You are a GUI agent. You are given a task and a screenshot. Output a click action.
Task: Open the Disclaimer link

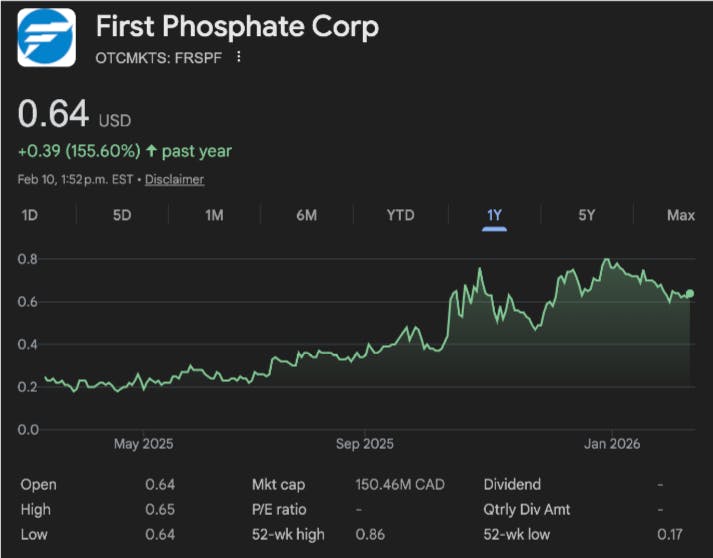tap(174, 180)
